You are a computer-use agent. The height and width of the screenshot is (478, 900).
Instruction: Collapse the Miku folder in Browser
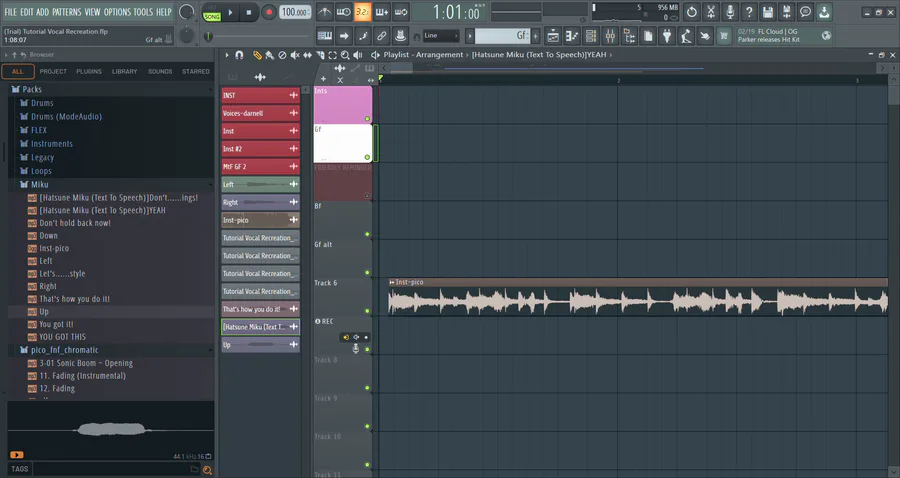pos(39,185)
